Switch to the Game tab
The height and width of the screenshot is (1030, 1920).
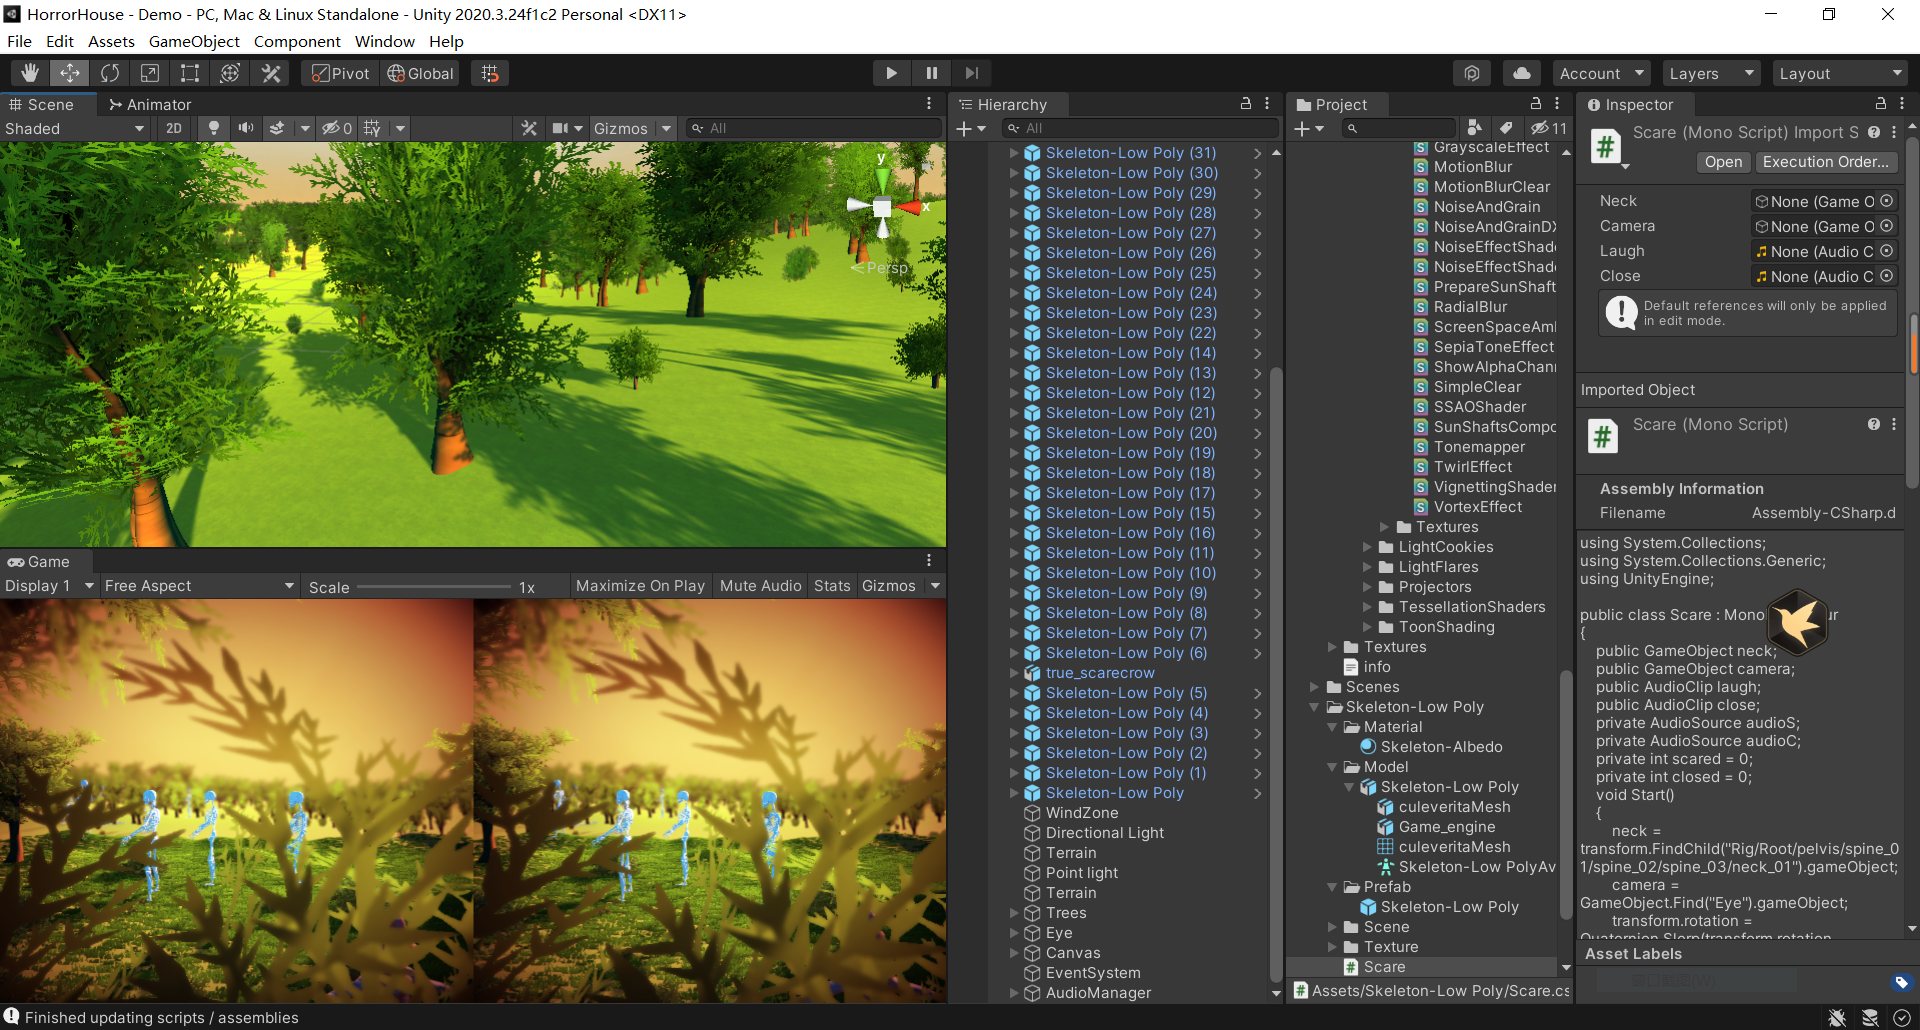(x=39, y=561)
